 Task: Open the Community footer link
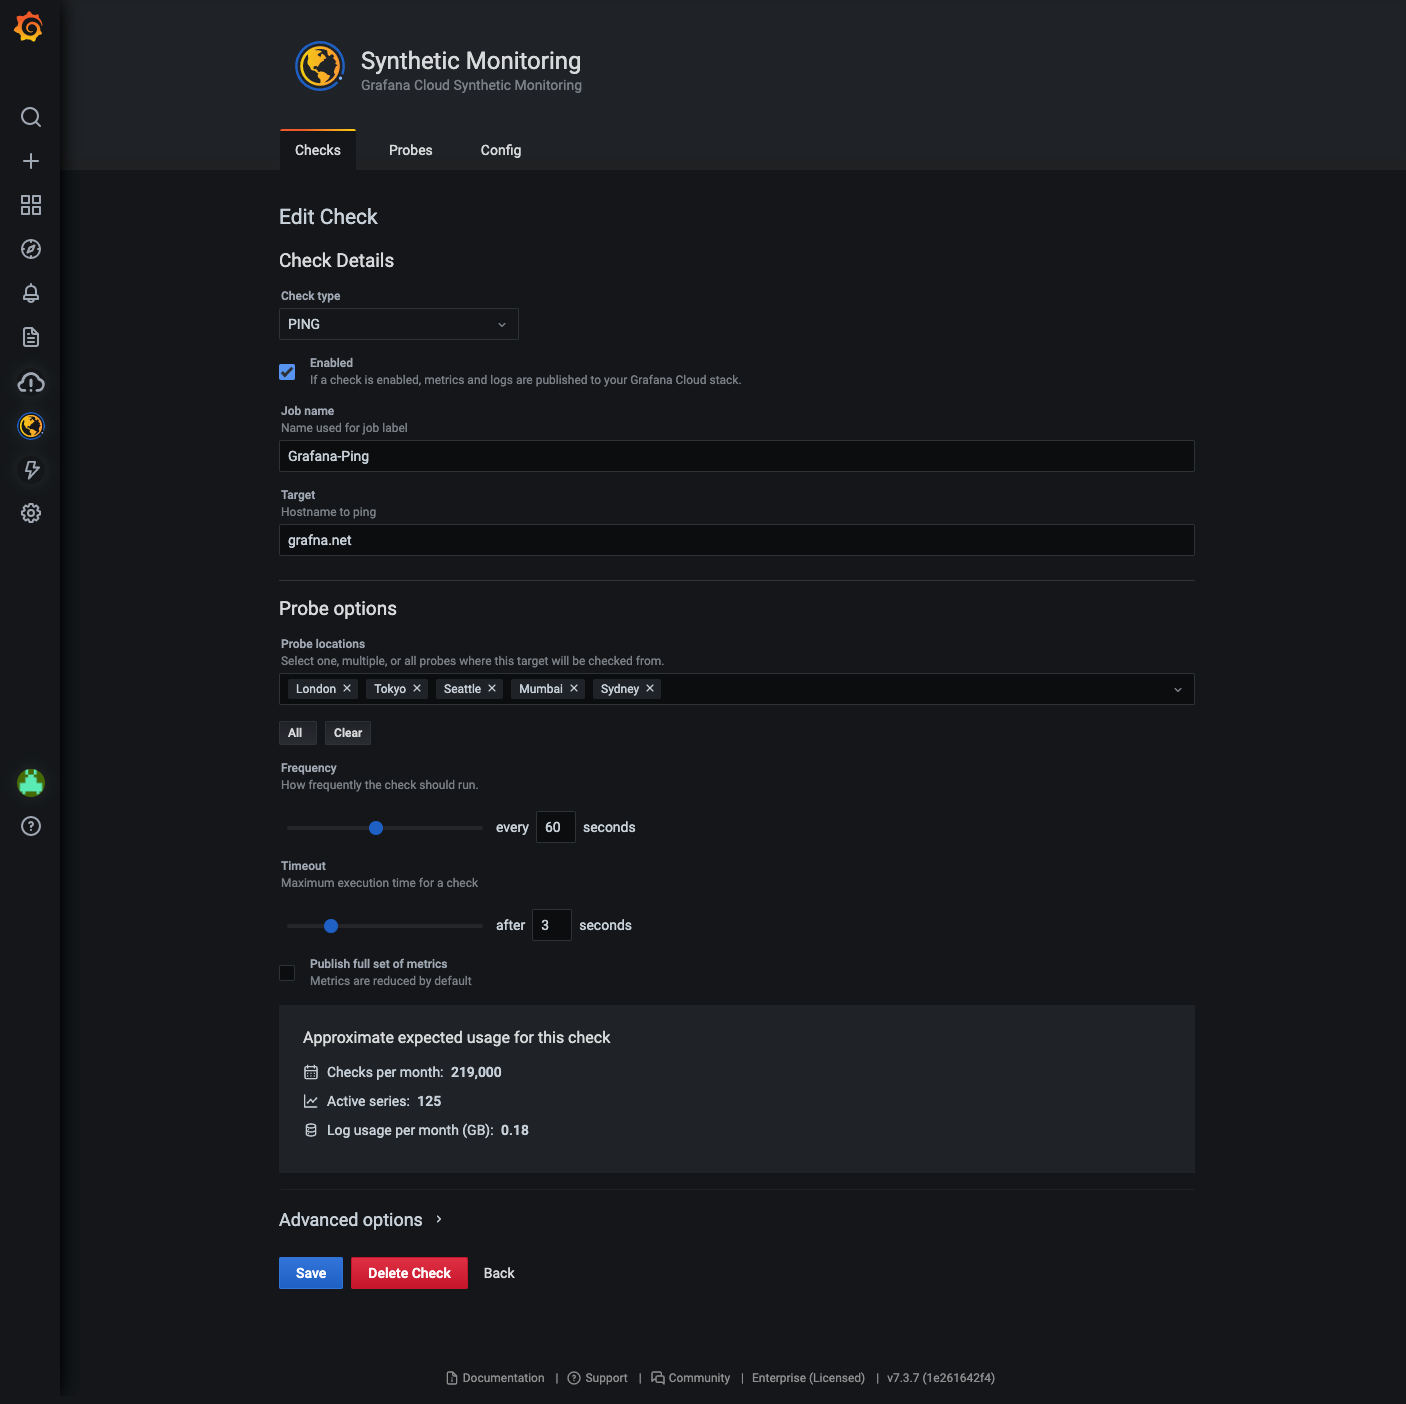[x=691, y=1378]
